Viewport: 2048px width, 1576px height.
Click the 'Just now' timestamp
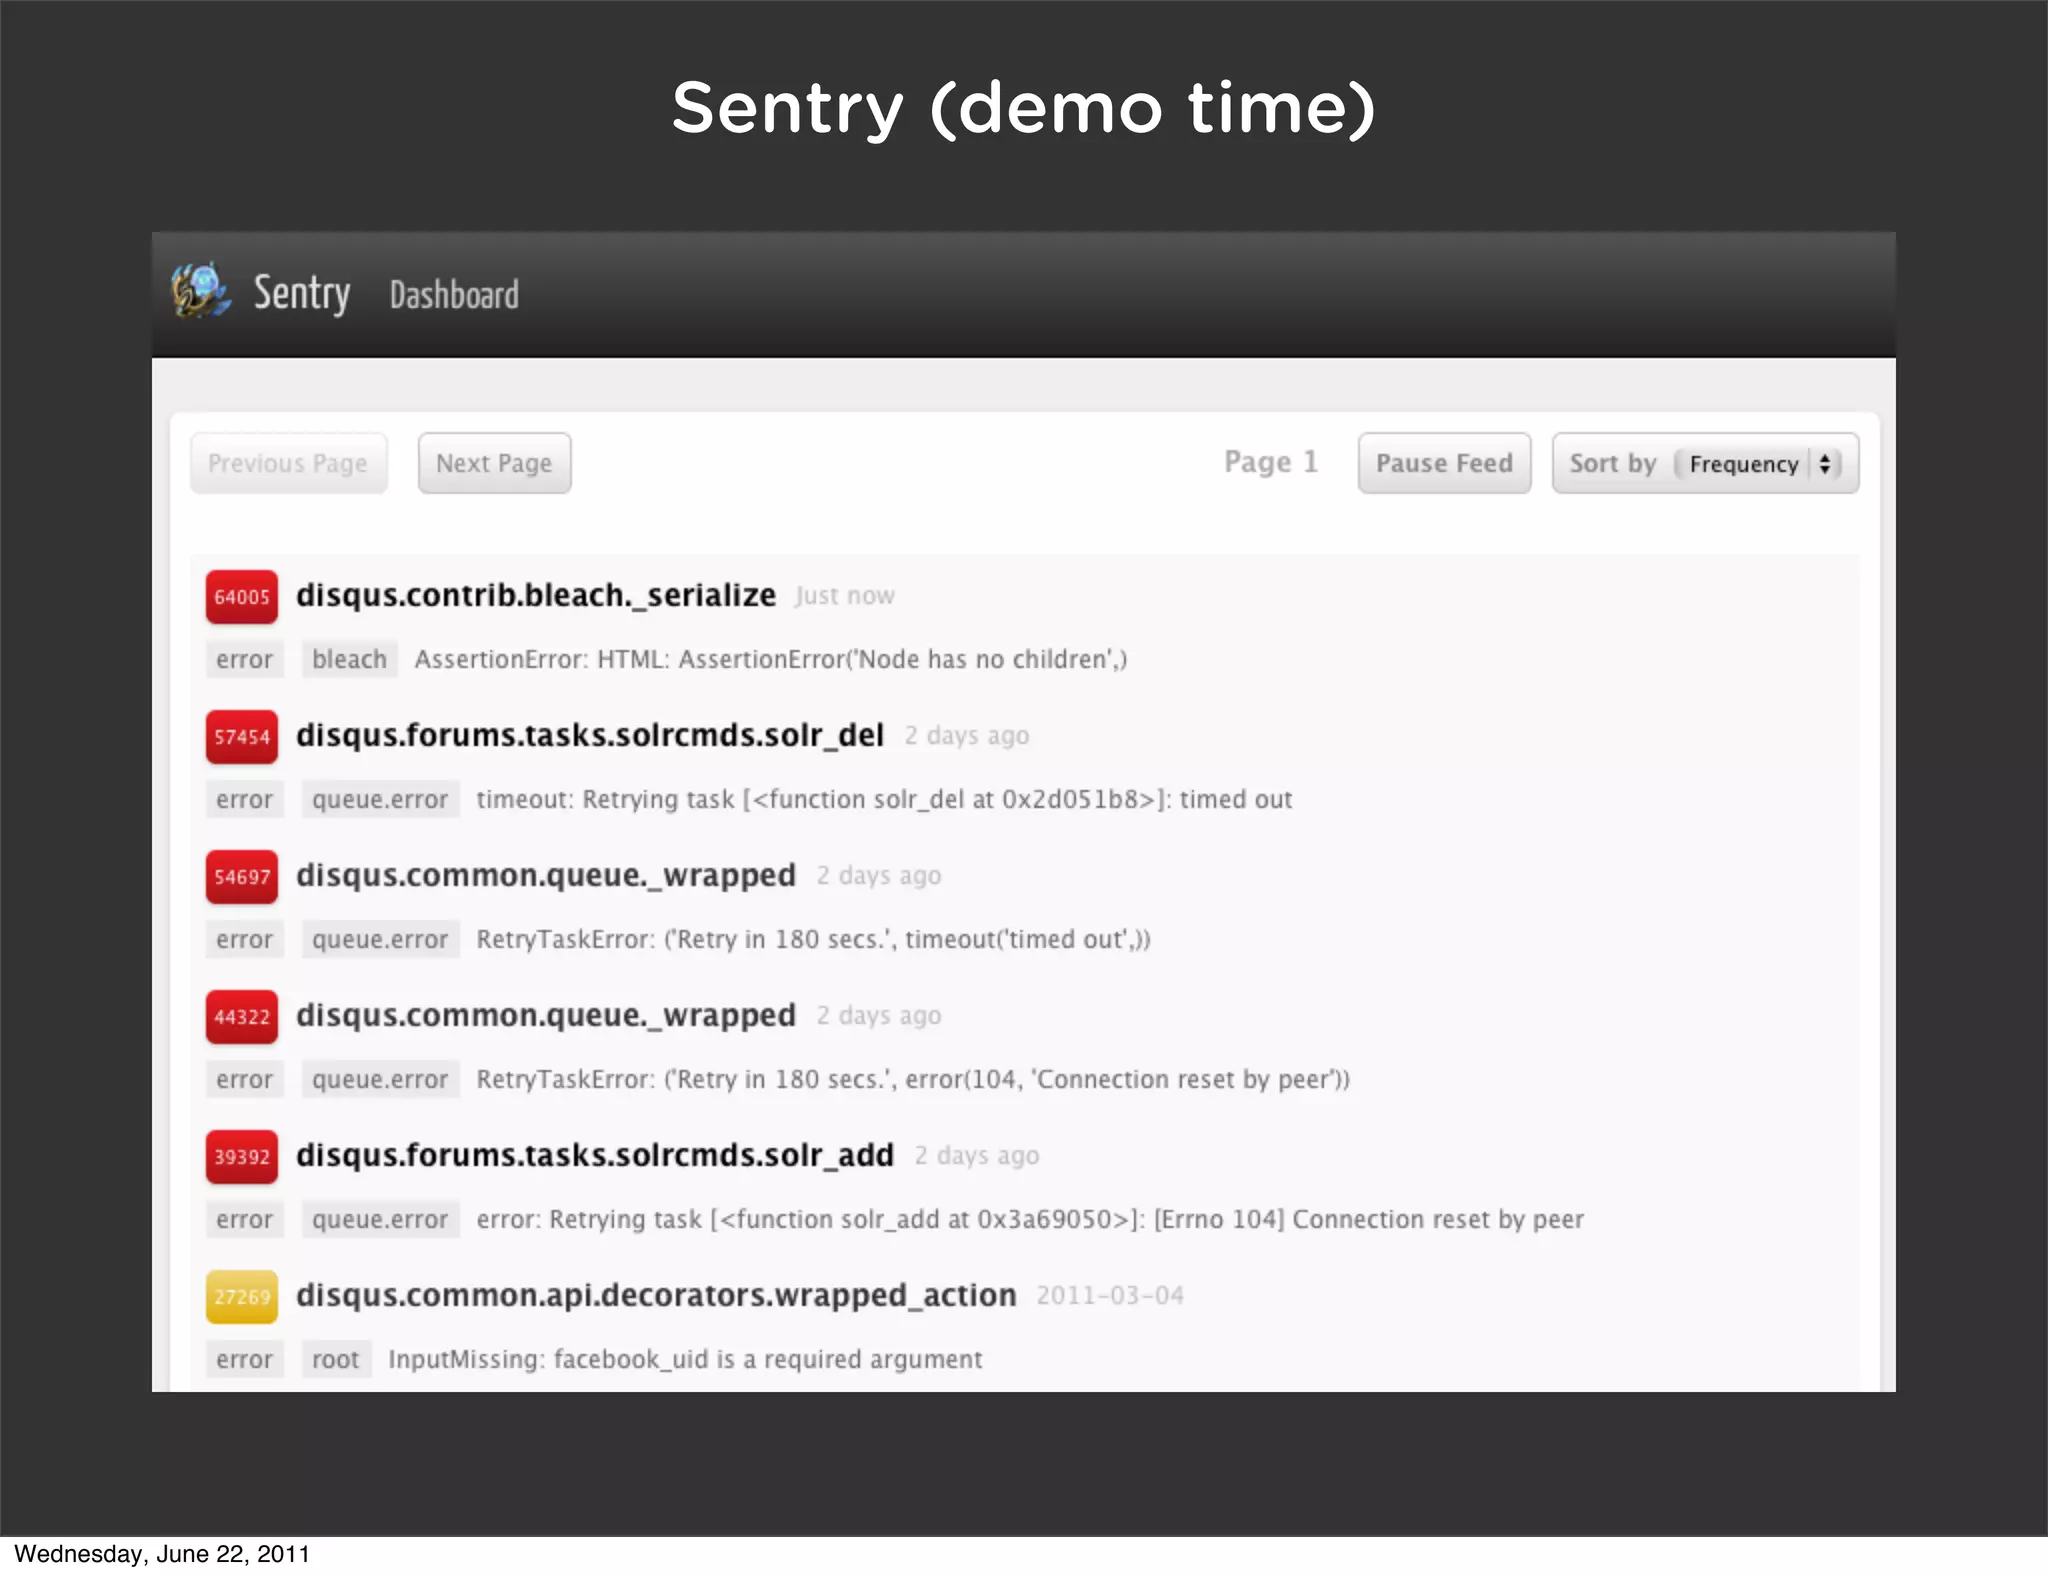tap(844, 596)
